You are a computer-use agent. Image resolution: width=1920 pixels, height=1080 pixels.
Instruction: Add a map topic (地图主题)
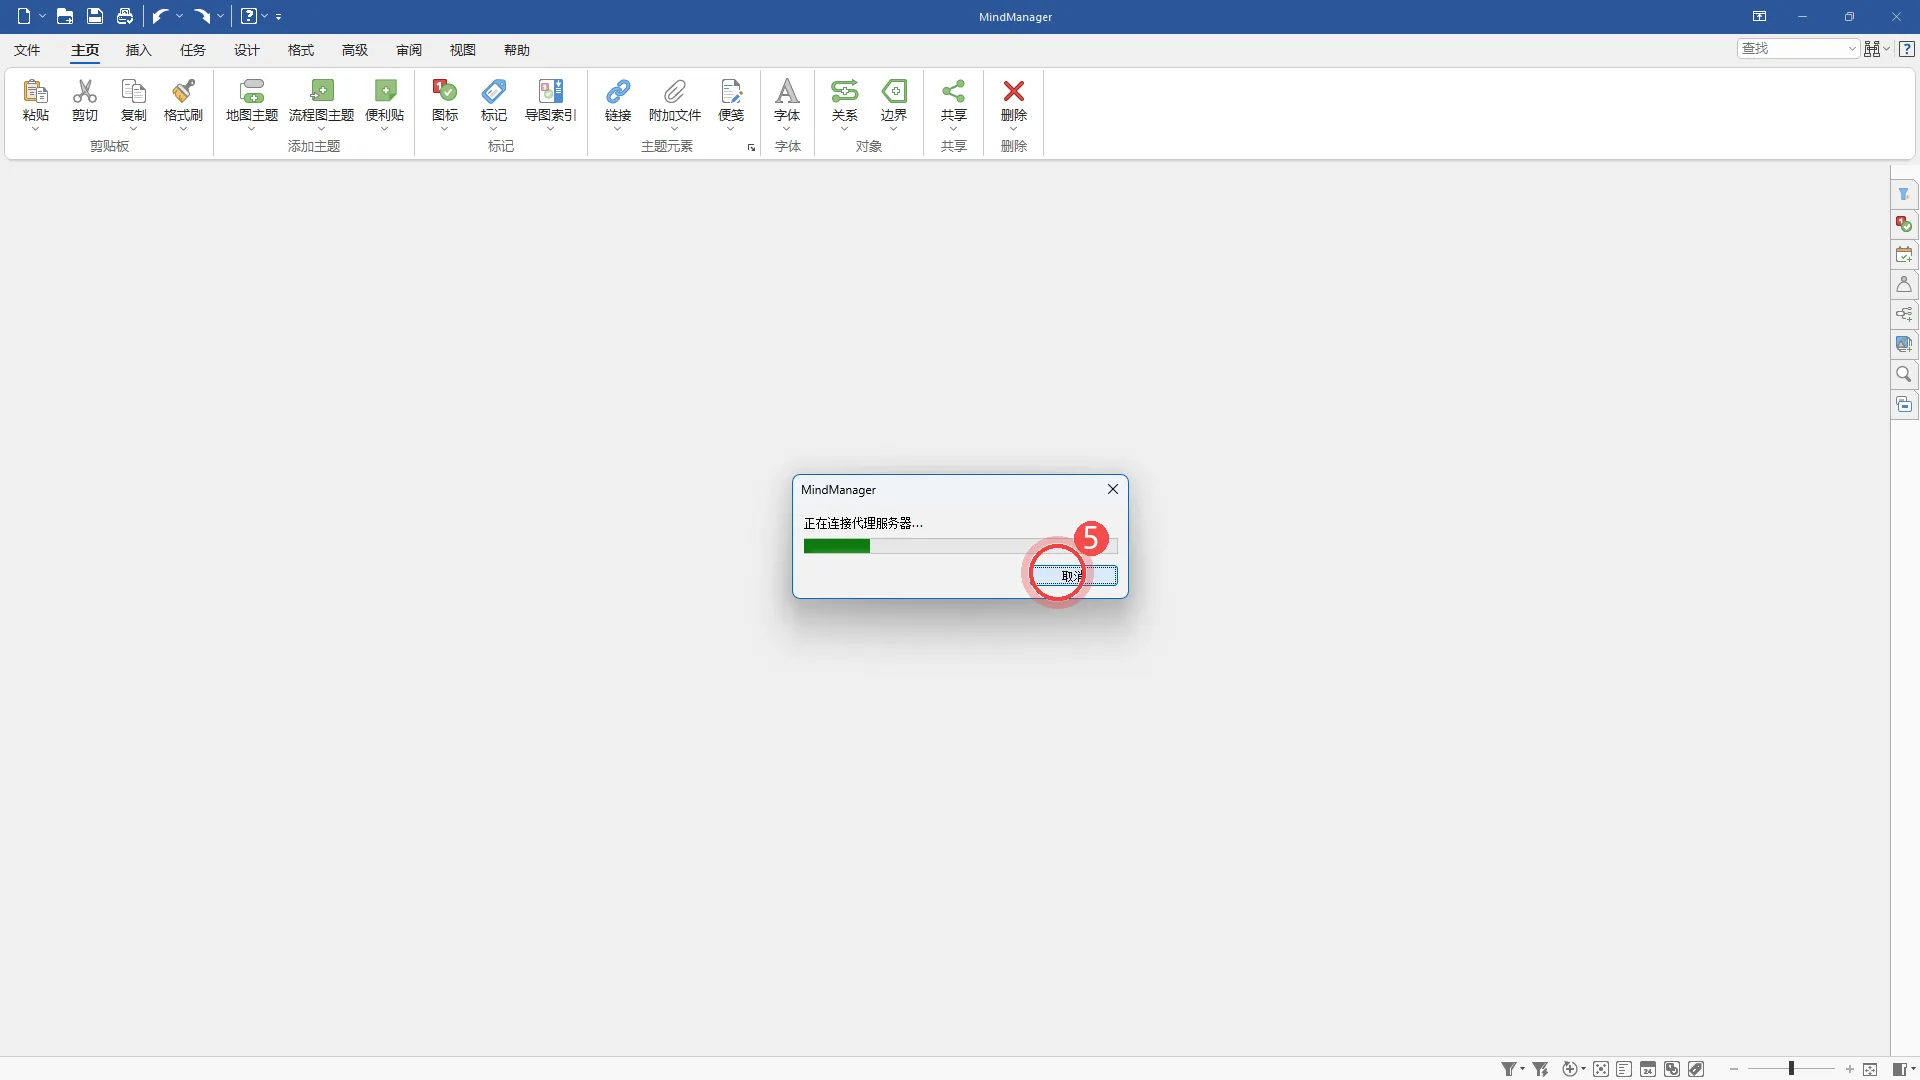click(x=252, y=92)
